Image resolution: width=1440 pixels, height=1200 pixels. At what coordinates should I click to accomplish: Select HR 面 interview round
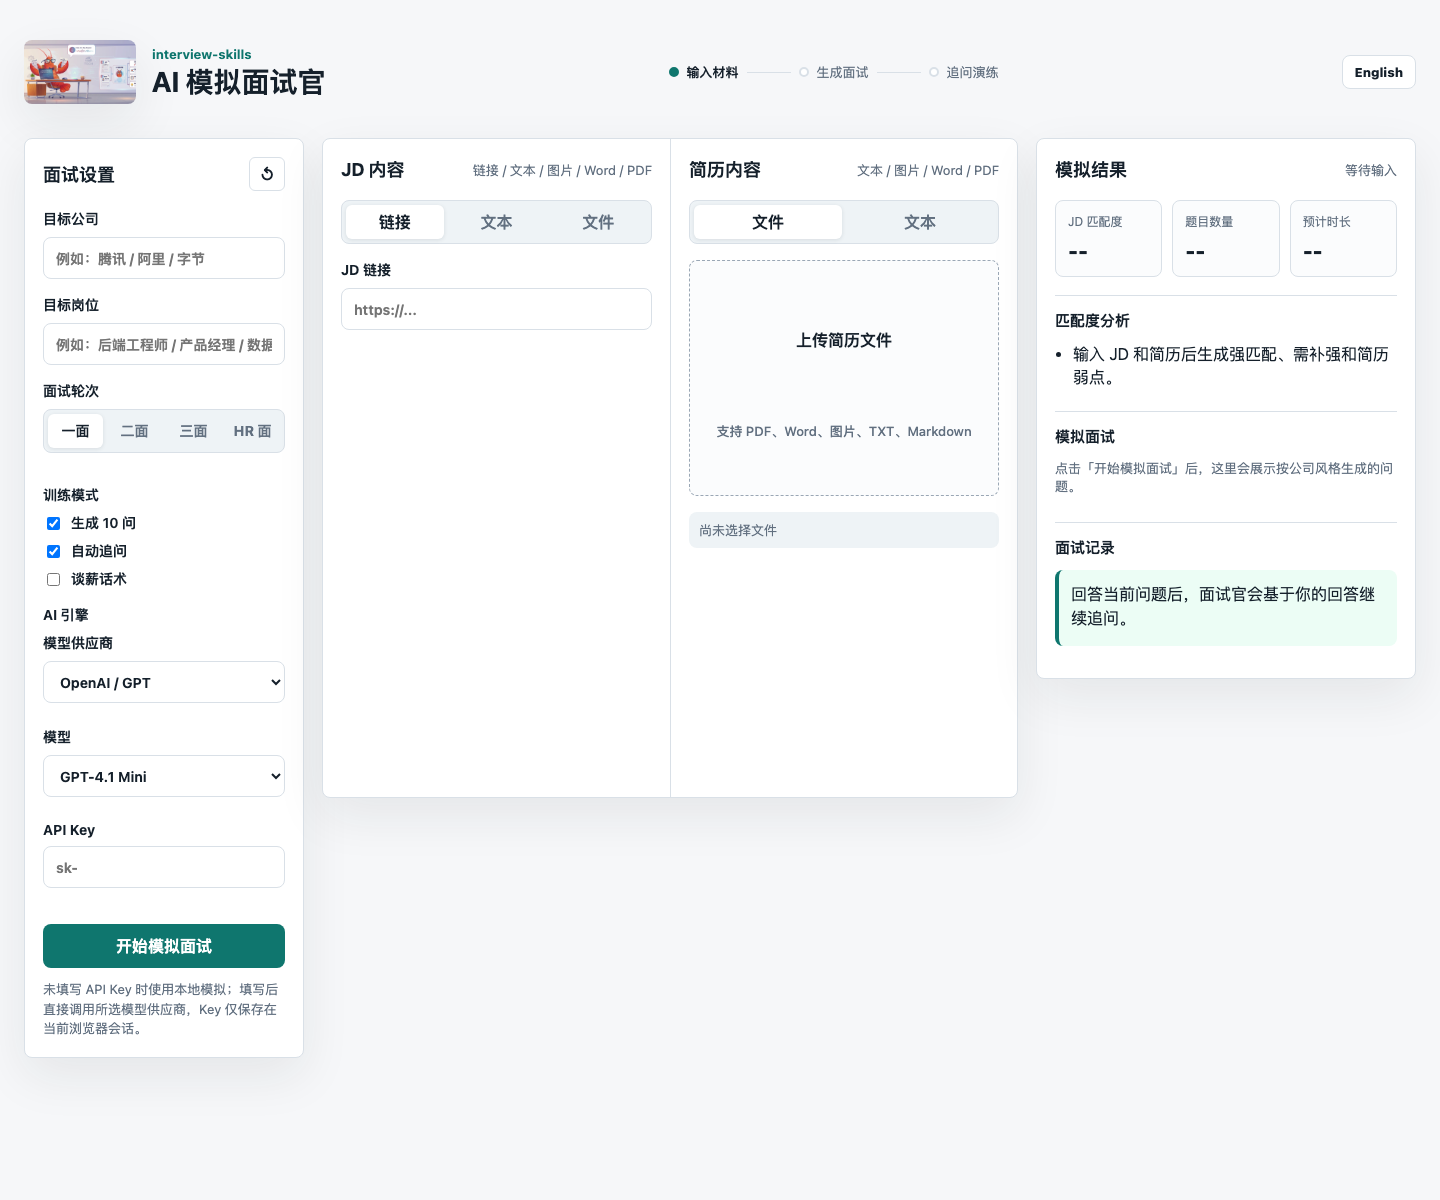[252, 431]
